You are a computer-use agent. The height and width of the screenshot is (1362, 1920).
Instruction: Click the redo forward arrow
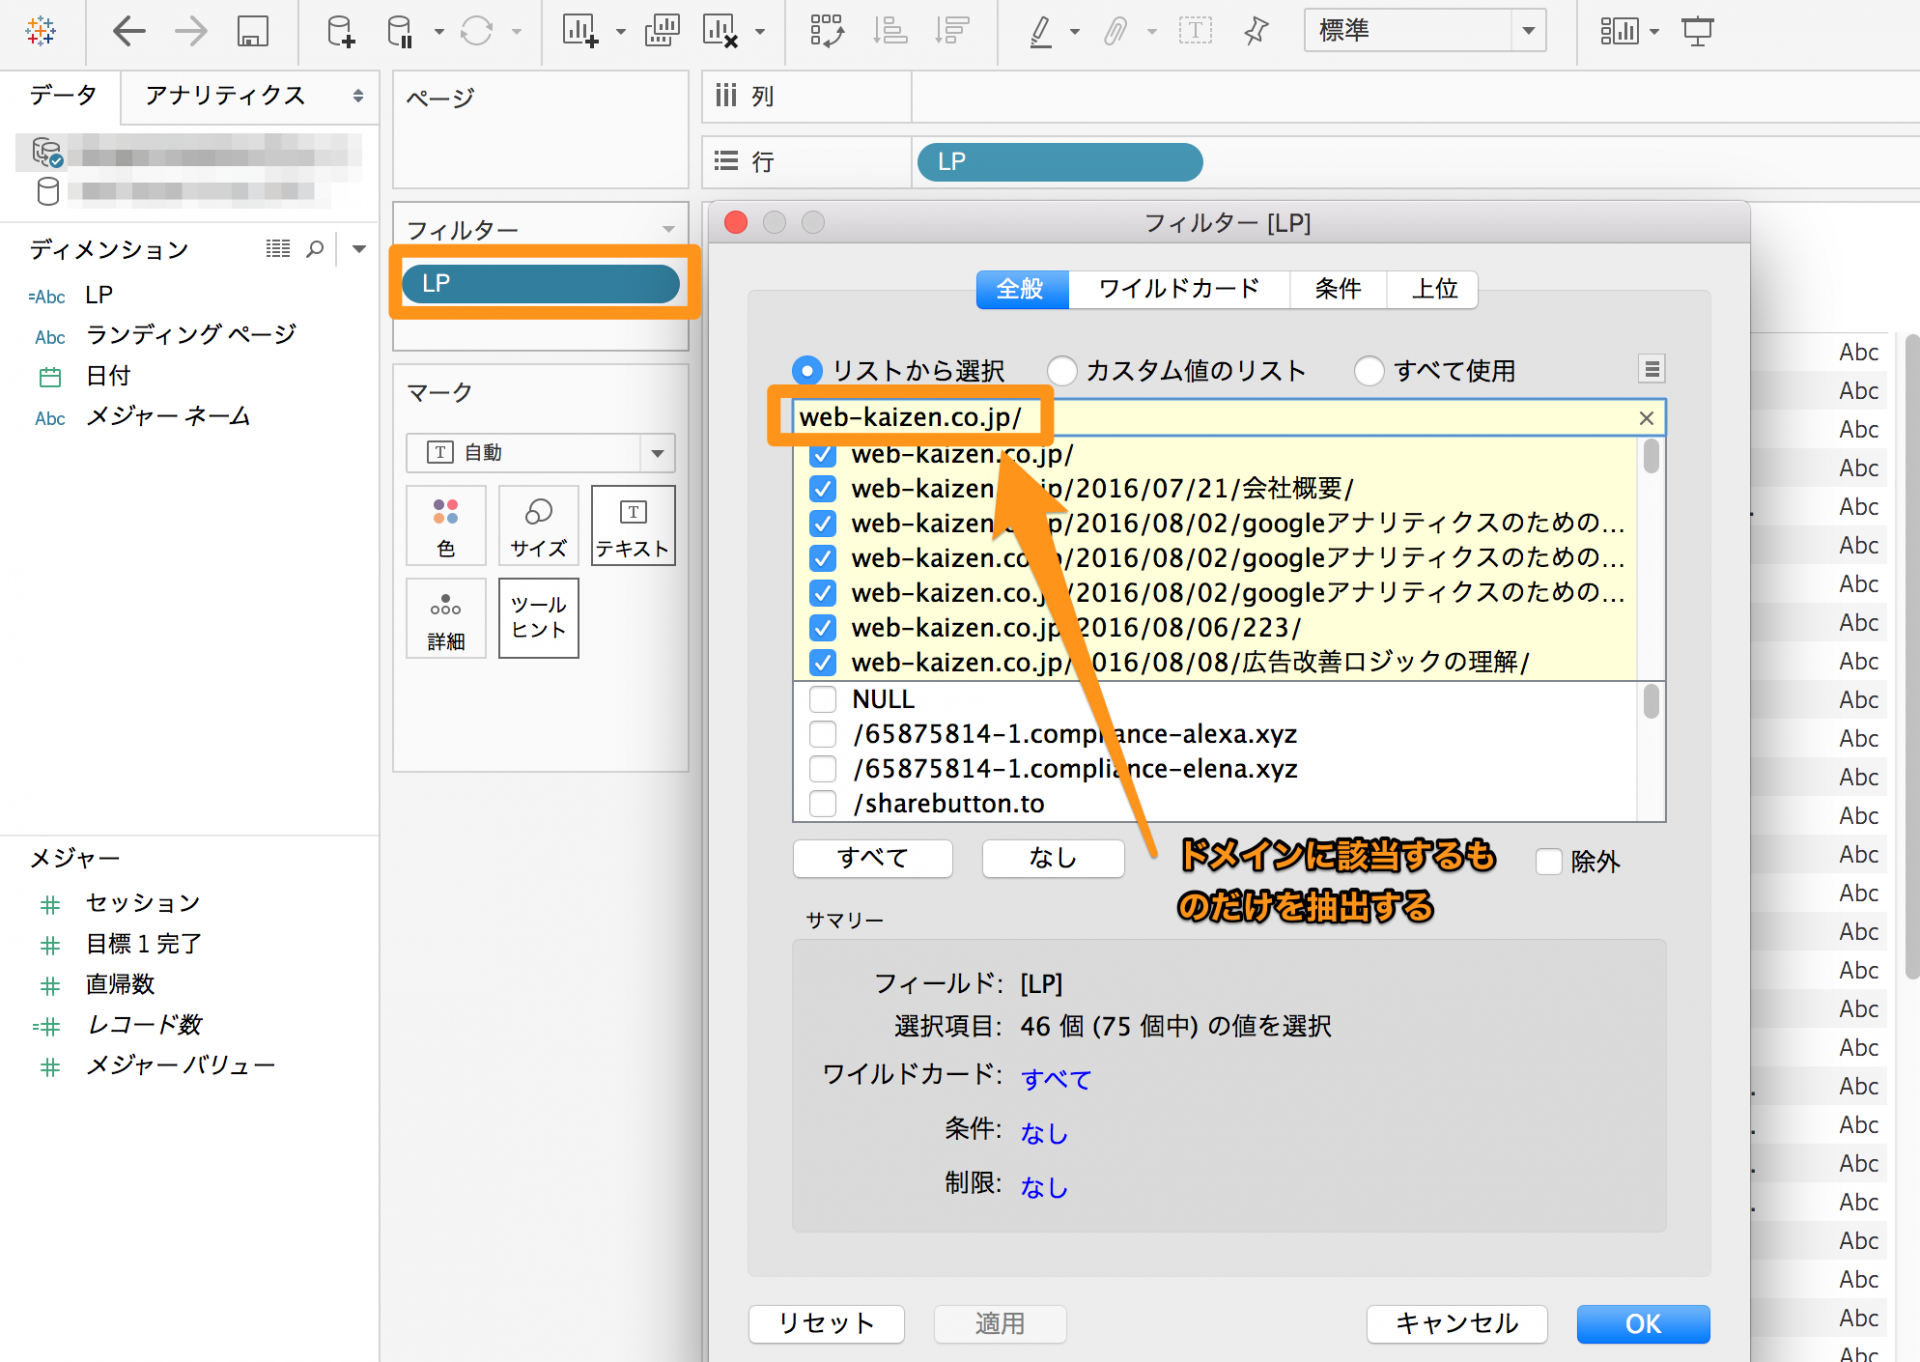[191, 31]
